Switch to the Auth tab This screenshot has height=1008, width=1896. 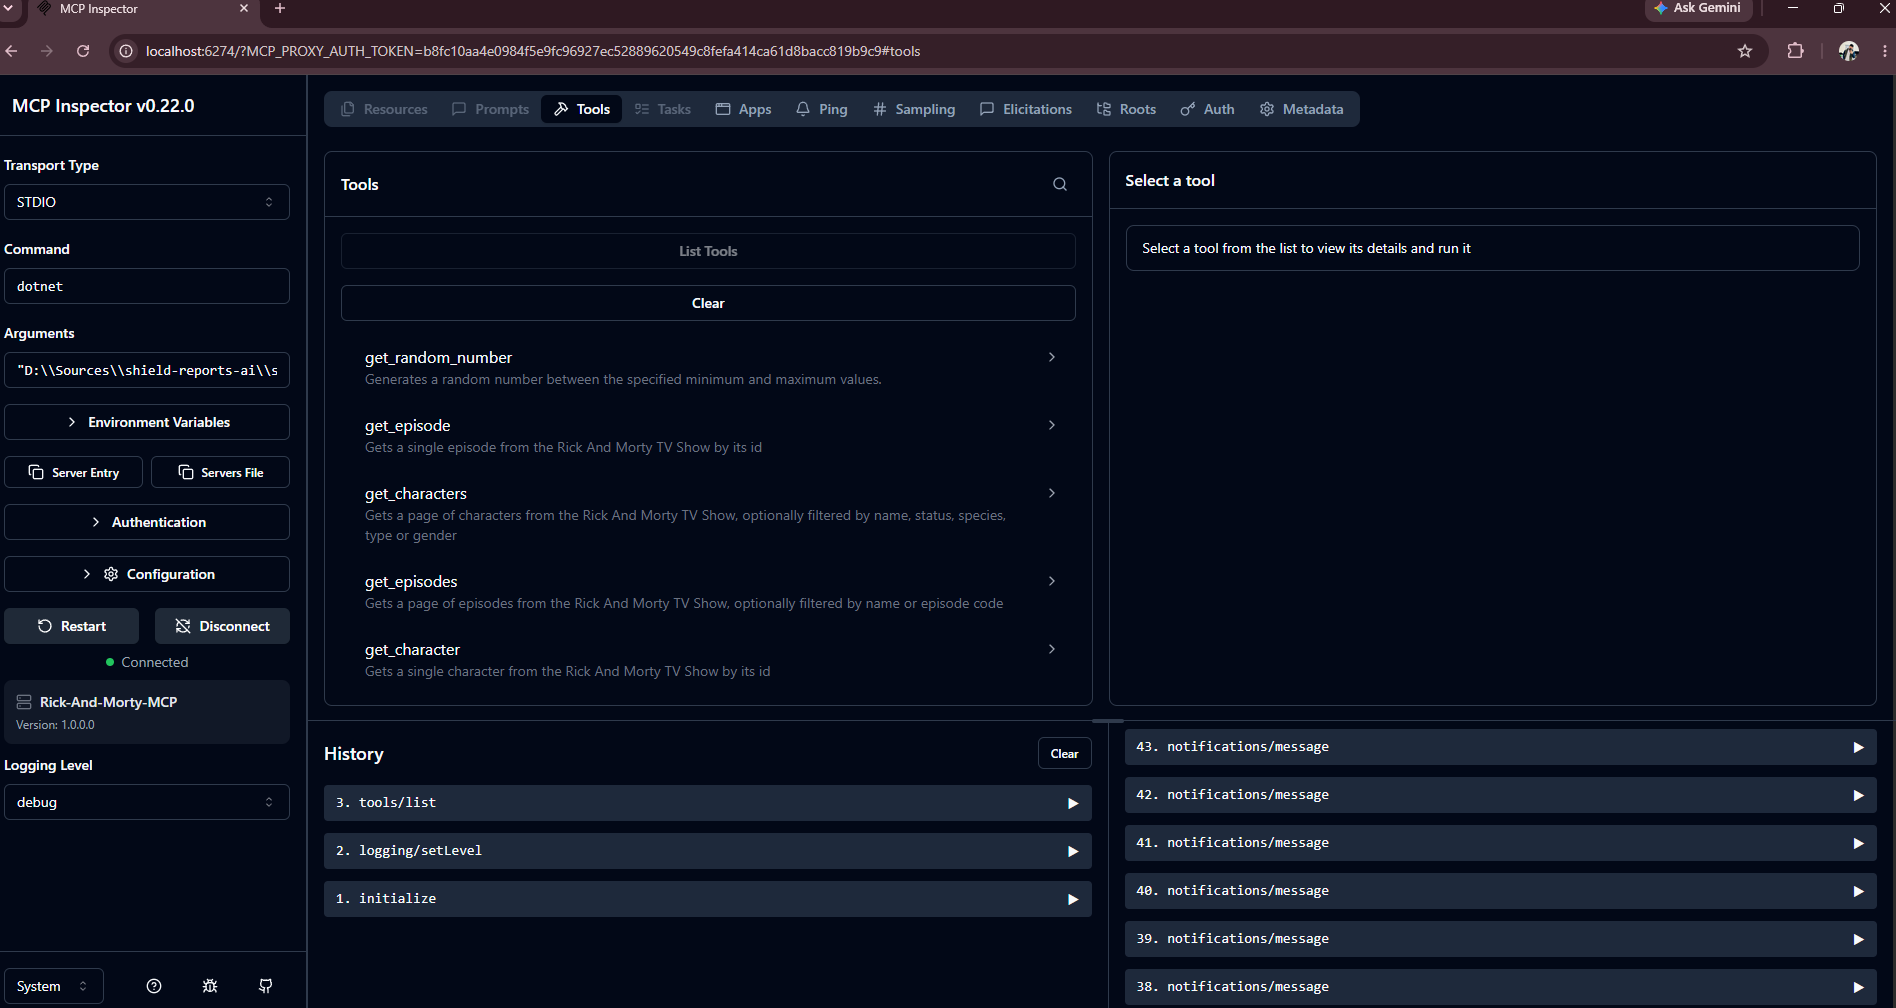(1207, 109)
